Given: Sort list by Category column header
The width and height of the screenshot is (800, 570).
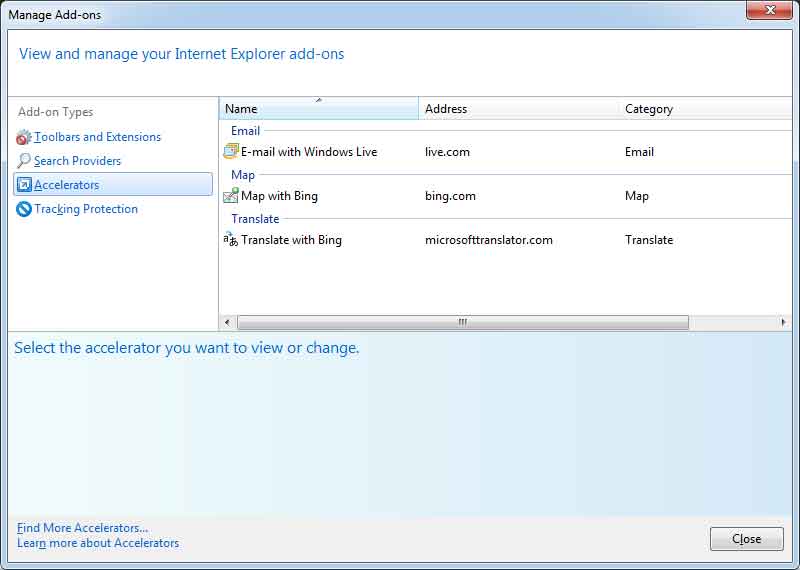Looking at the screenshot, I should [706, 109].
